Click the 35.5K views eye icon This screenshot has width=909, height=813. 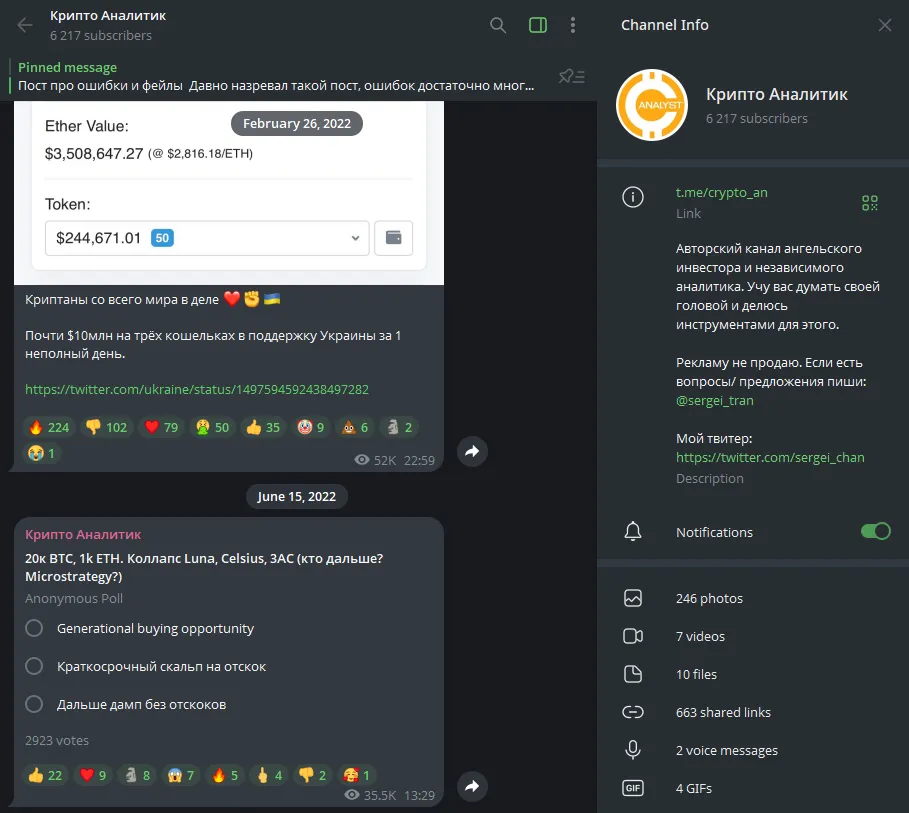(x=352, y=794)
